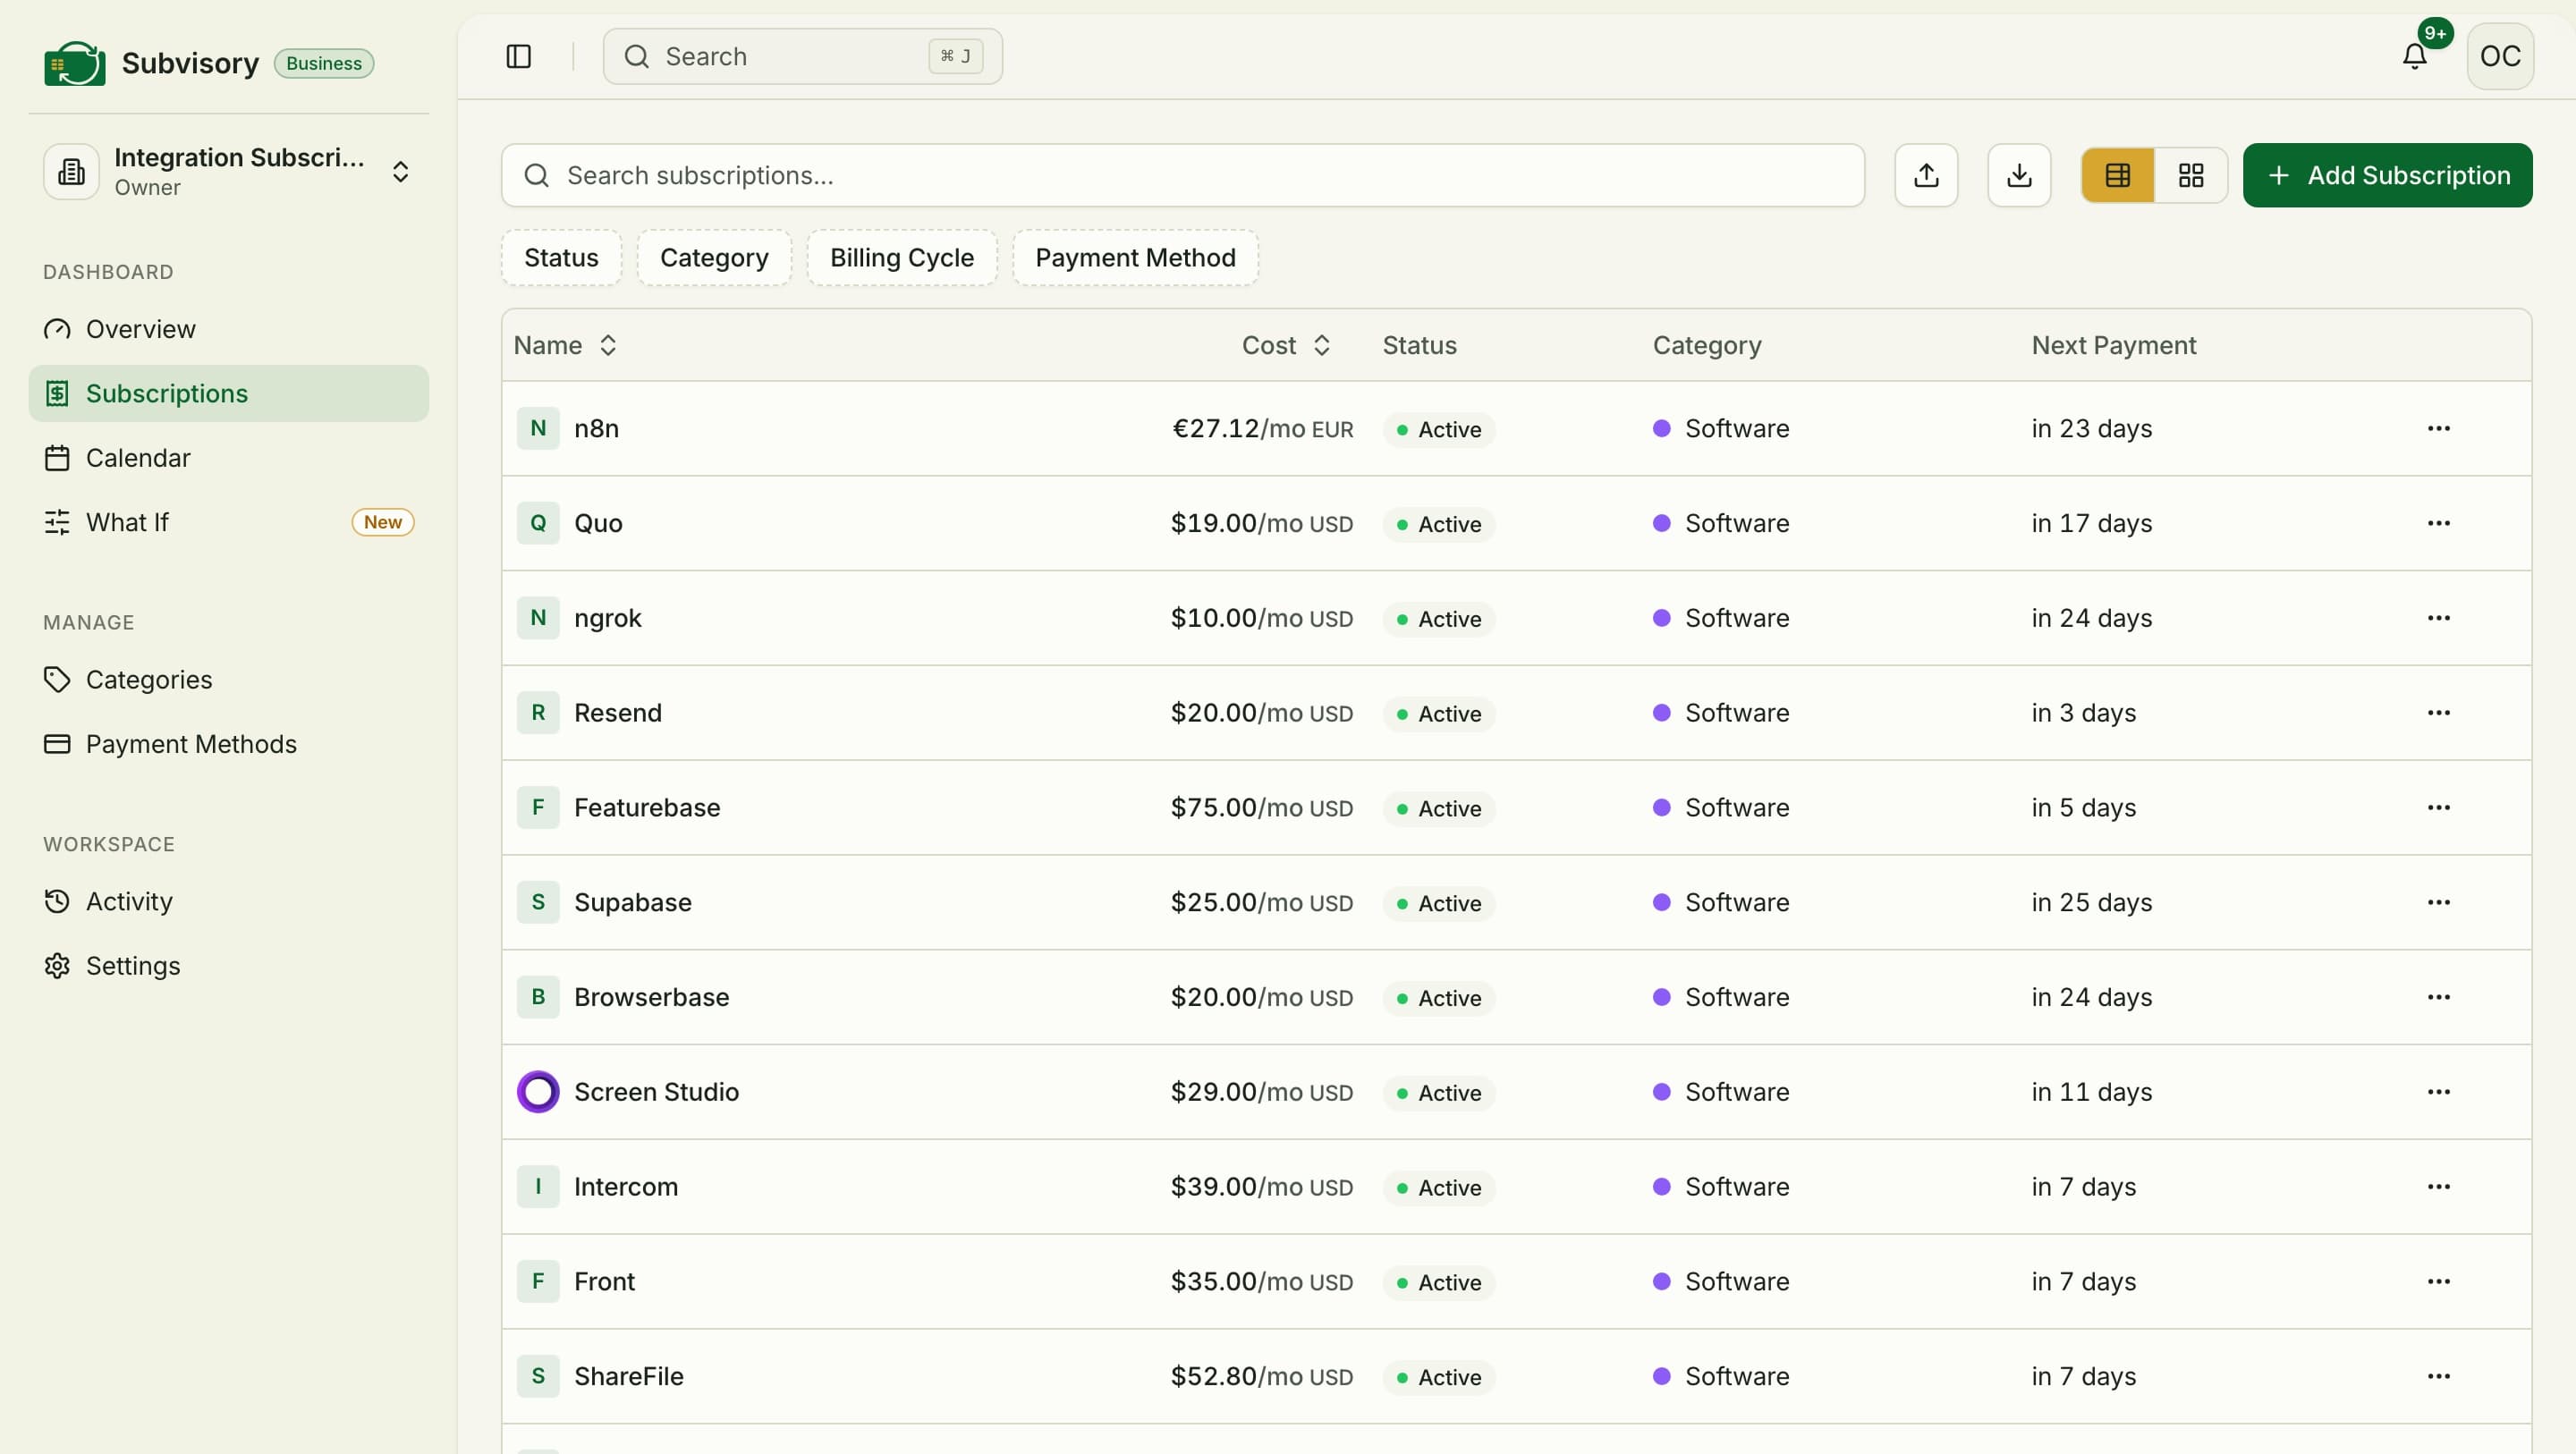2576x1454 pixels.
Task: Click the Active status of ngrok
Action: pos(1438,619)
